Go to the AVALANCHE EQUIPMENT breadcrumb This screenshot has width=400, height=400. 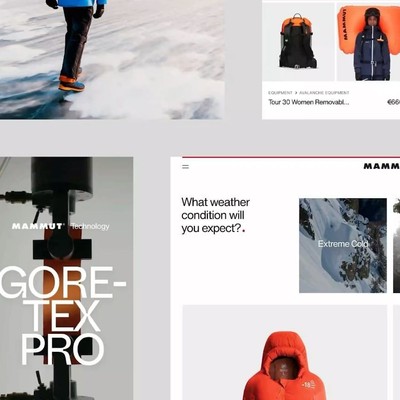(x=324, y=93)
